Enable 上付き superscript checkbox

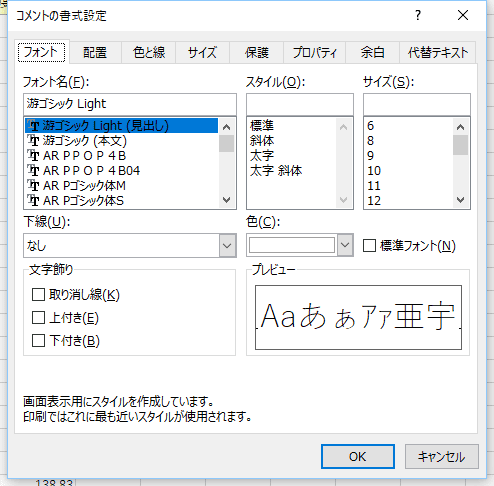[x=38, y=318]
